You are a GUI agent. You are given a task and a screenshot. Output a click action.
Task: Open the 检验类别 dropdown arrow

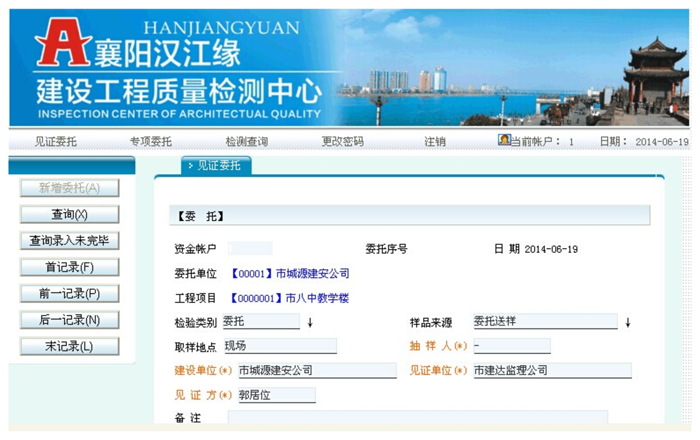pyautogui.click(x=310, y=322)
